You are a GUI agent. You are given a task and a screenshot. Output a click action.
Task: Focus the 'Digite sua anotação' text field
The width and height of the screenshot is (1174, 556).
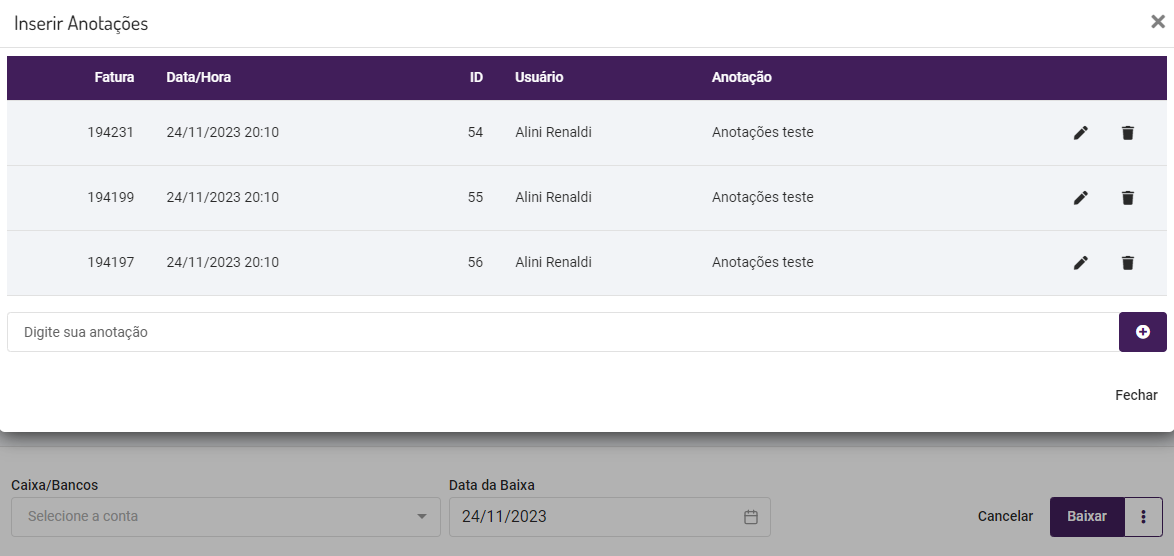[x=560, y=332]
